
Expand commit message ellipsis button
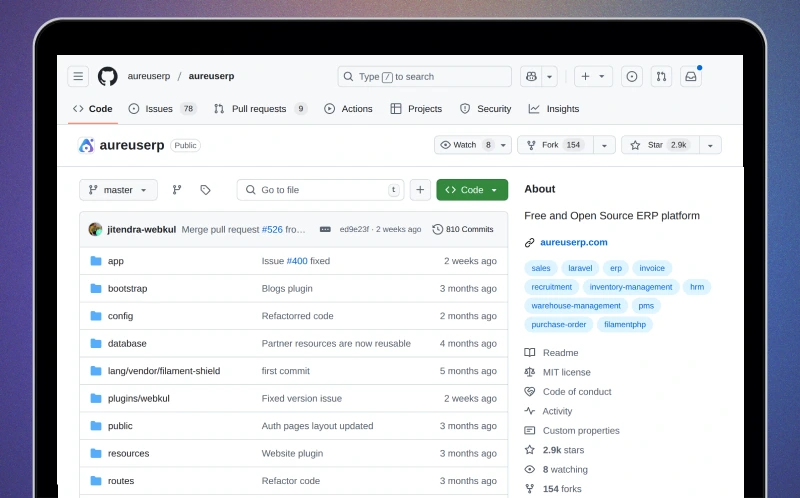(325, 230)
